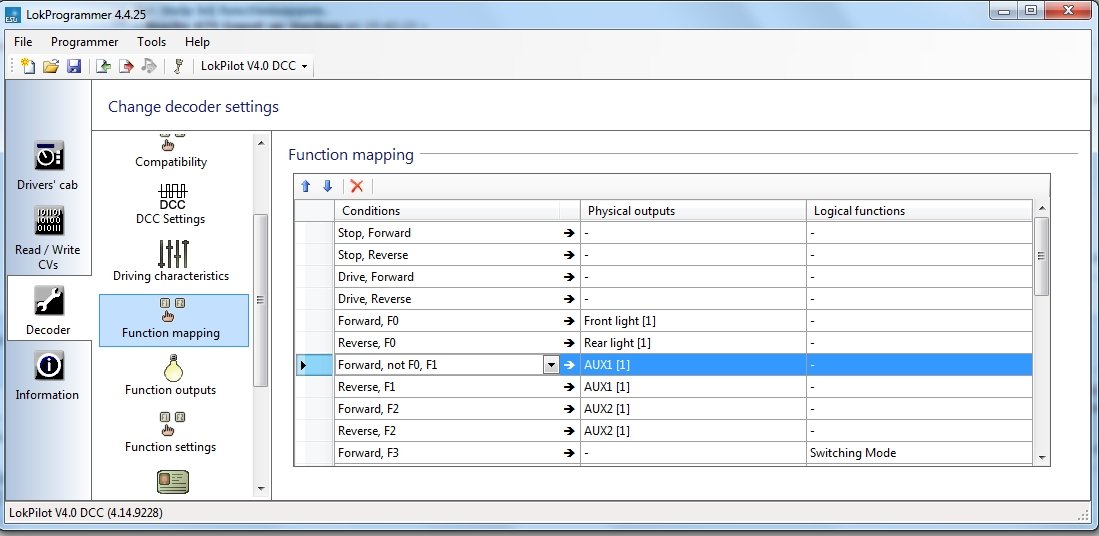Select the Drive, Reverse condition cell
The width and height of the screenshot is (1099, 536).
pyautogui.click(x=447, y=299)
